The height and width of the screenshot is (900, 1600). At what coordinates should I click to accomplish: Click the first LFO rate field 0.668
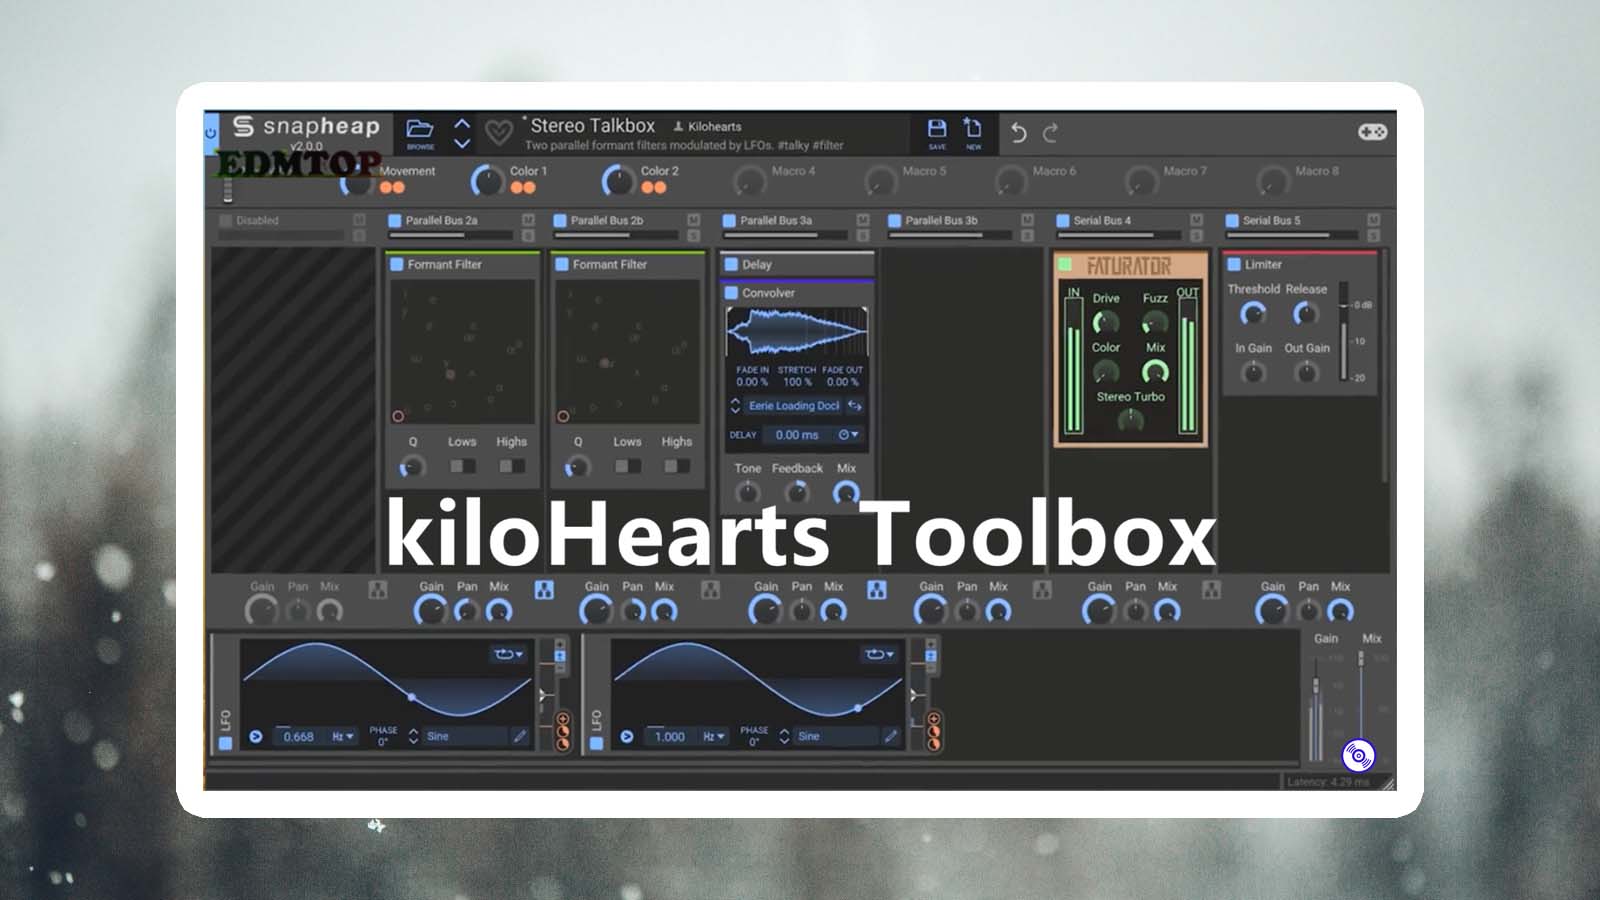[298, 737]
